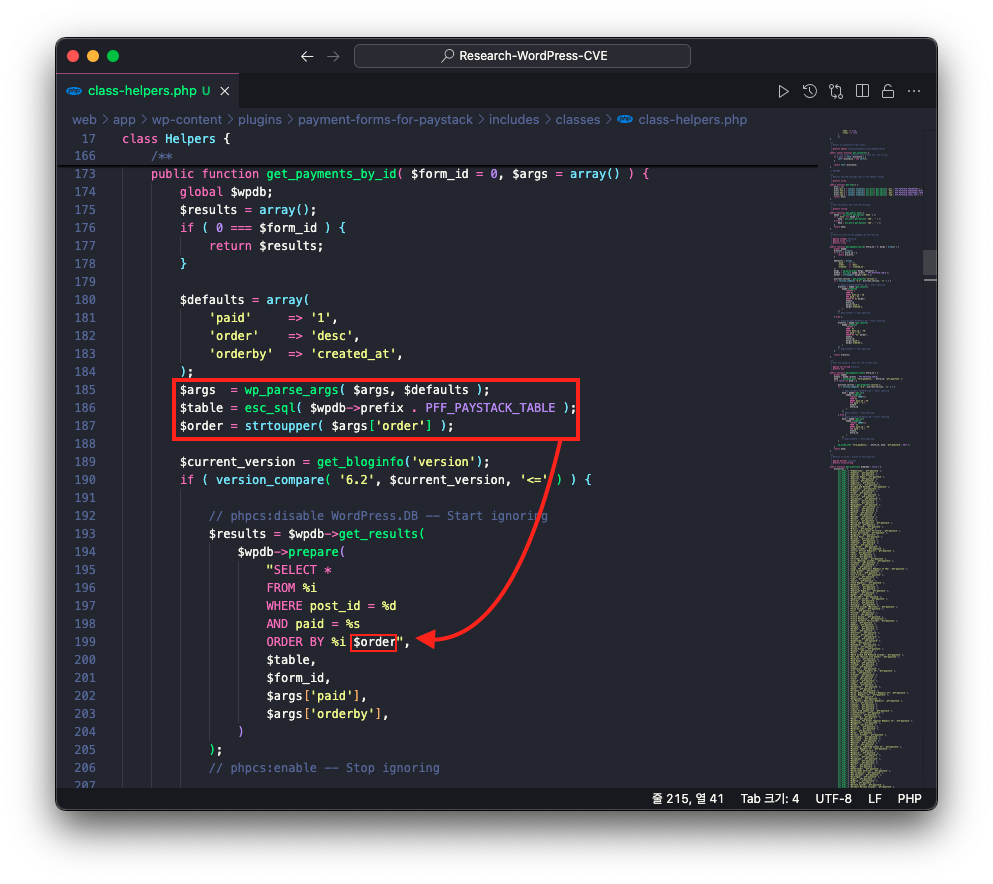Run the PHP file with play icon
This screenshot has height=884, width=993.
tap(783, 91)
